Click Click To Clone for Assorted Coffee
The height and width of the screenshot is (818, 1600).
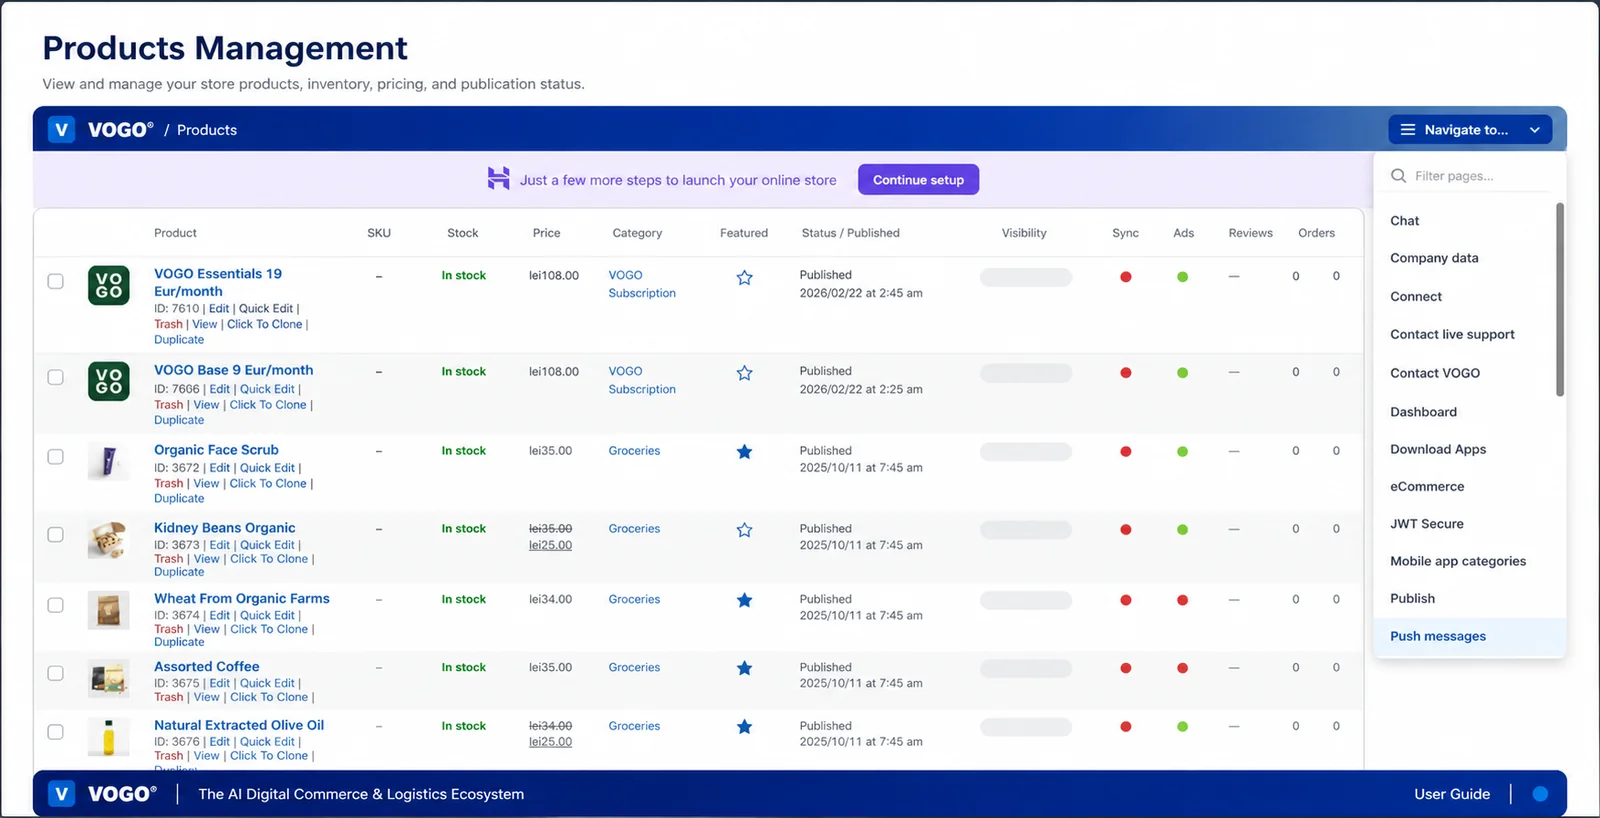(x=269, y=697)
